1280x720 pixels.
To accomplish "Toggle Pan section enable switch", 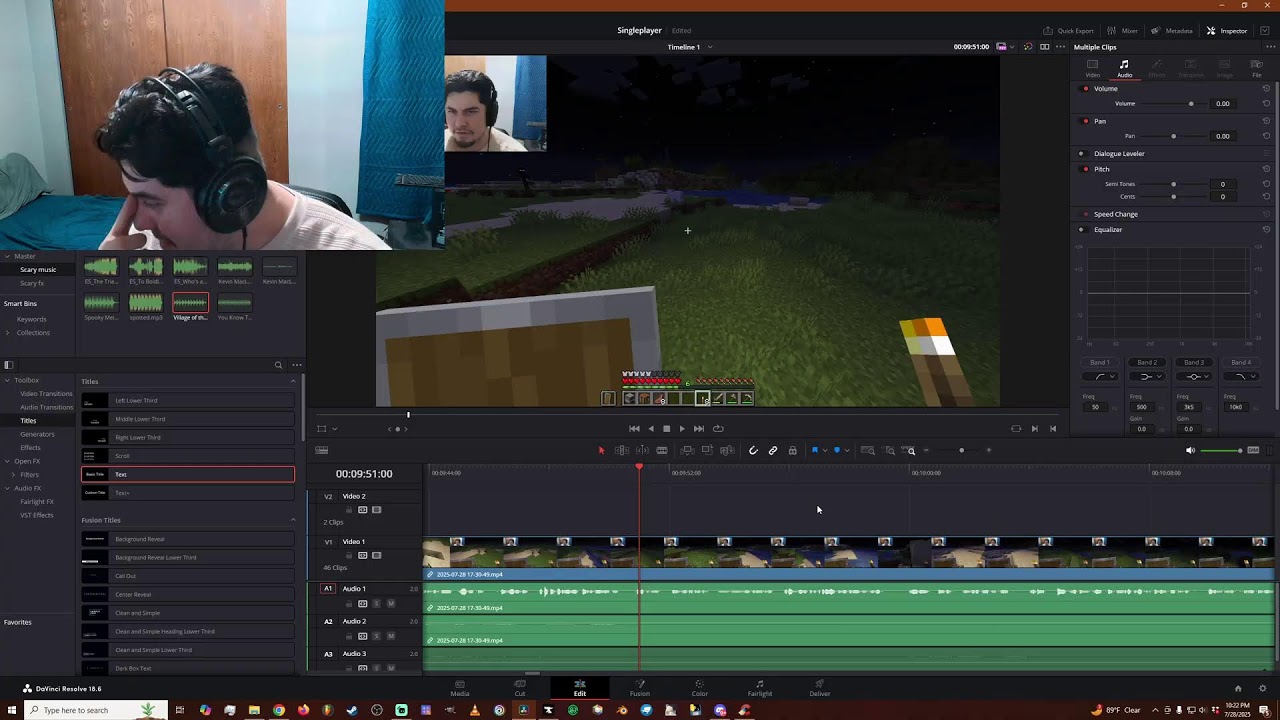I will click(1086, 121).
